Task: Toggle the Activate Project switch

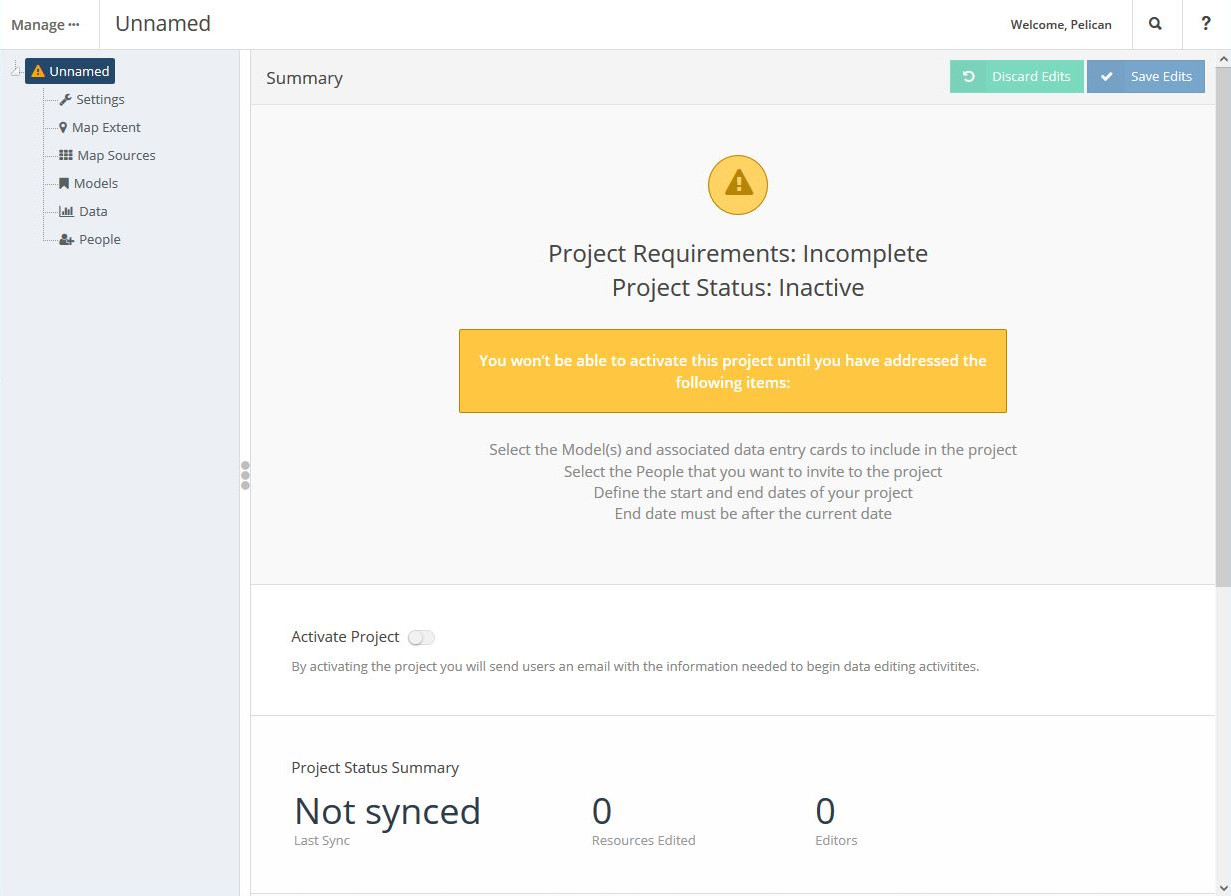Action: 421,637
